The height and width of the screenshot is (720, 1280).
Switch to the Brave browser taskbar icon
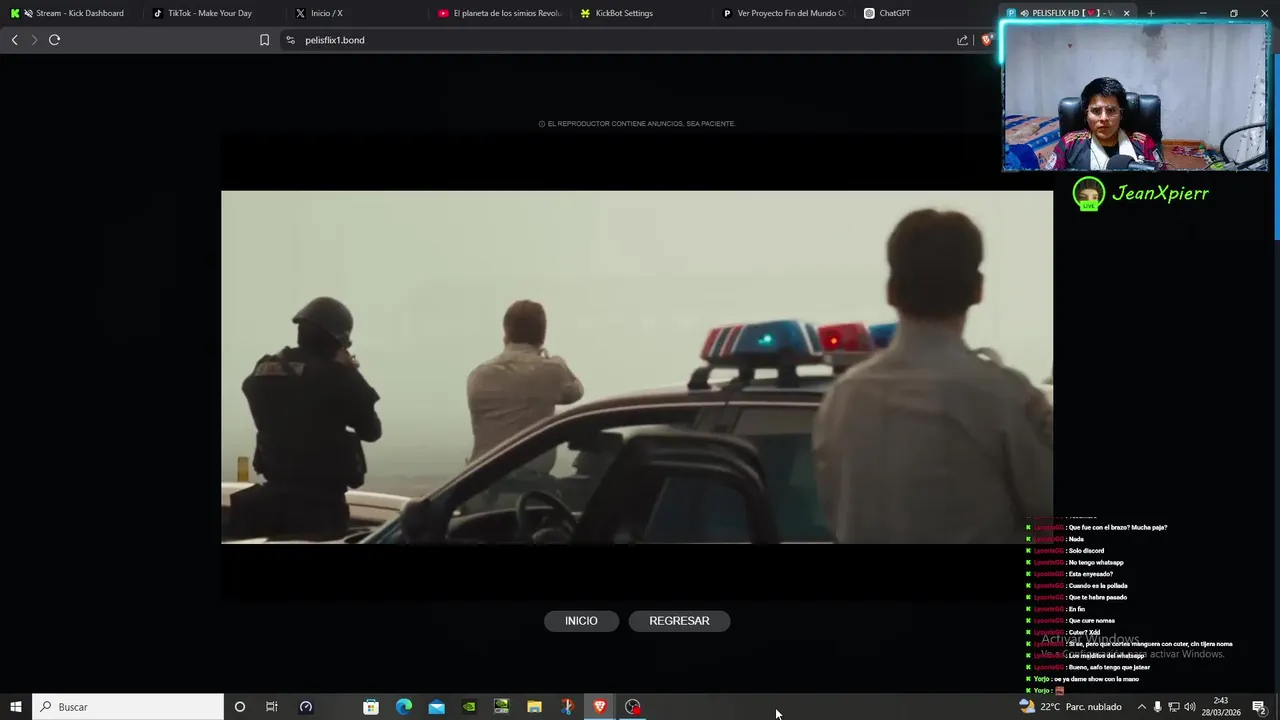[600, 707]
